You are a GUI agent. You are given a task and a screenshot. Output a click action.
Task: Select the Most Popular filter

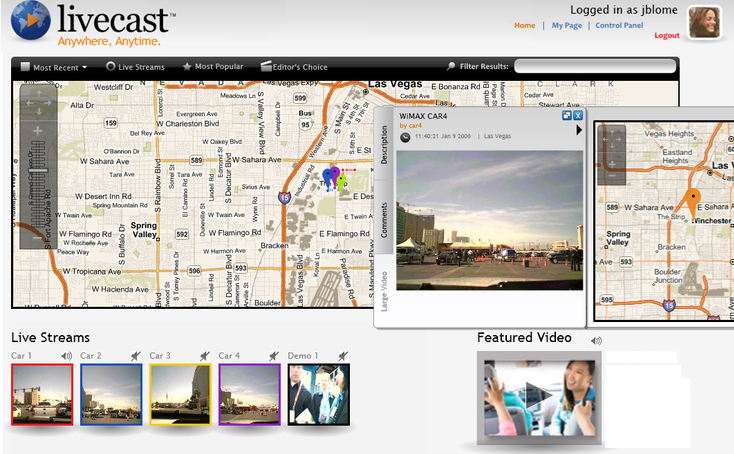[213, 66]
